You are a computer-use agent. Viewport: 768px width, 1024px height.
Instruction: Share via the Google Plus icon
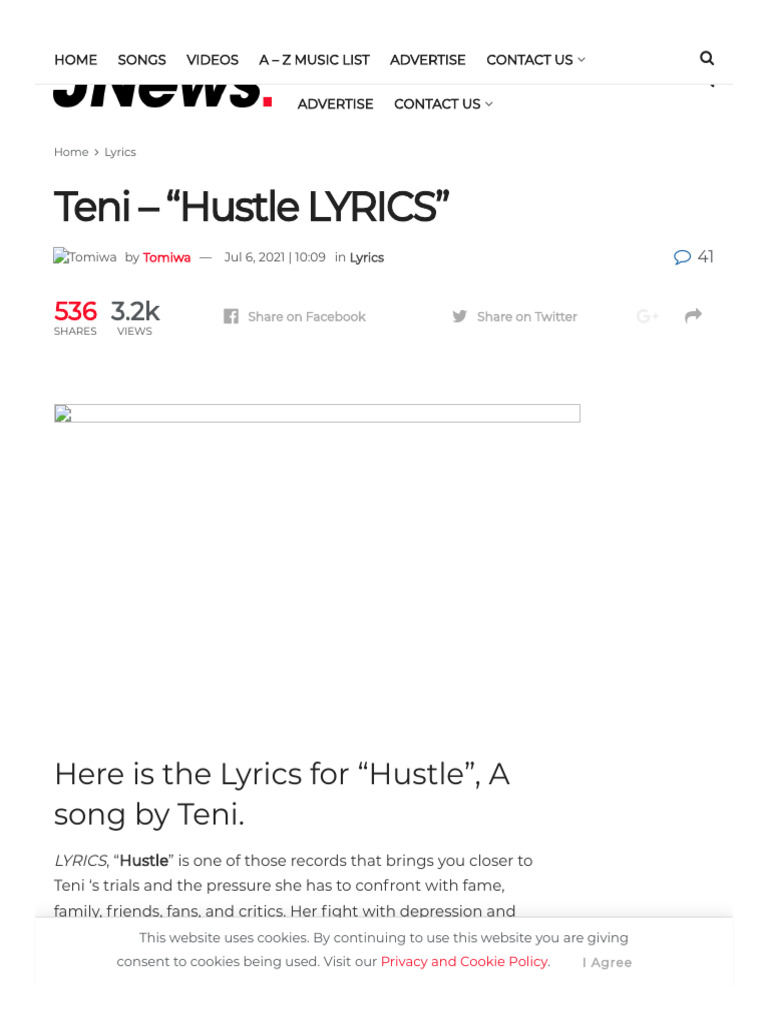pyautogui.click(x=647, y=317)
